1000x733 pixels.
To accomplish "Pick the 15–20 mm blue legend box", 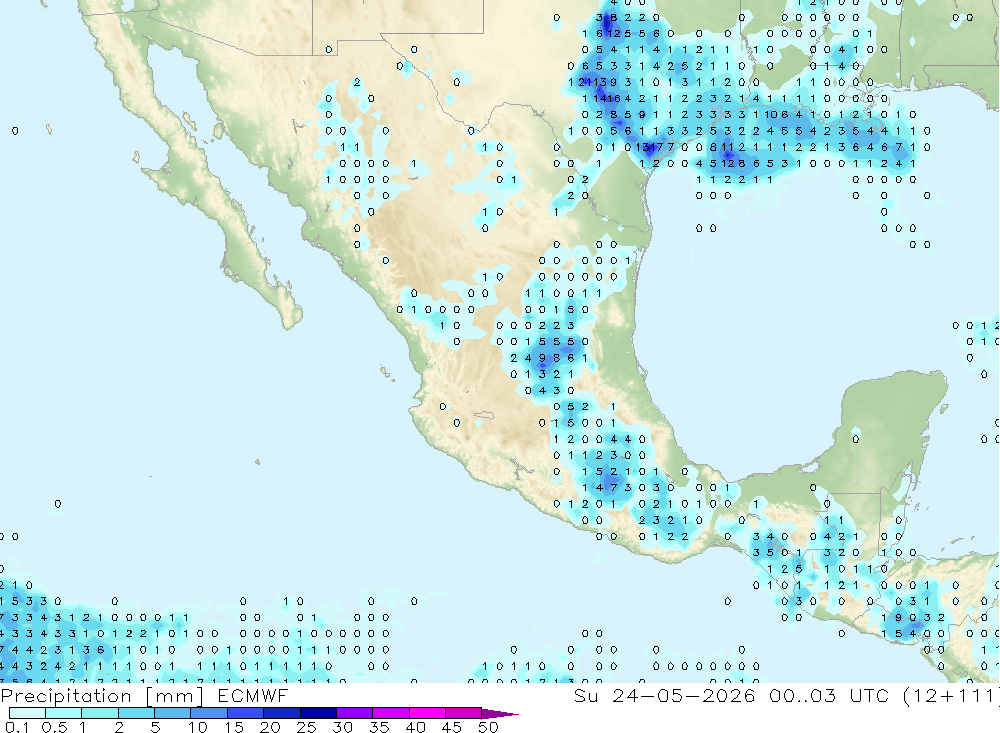I will pos(246,713).
